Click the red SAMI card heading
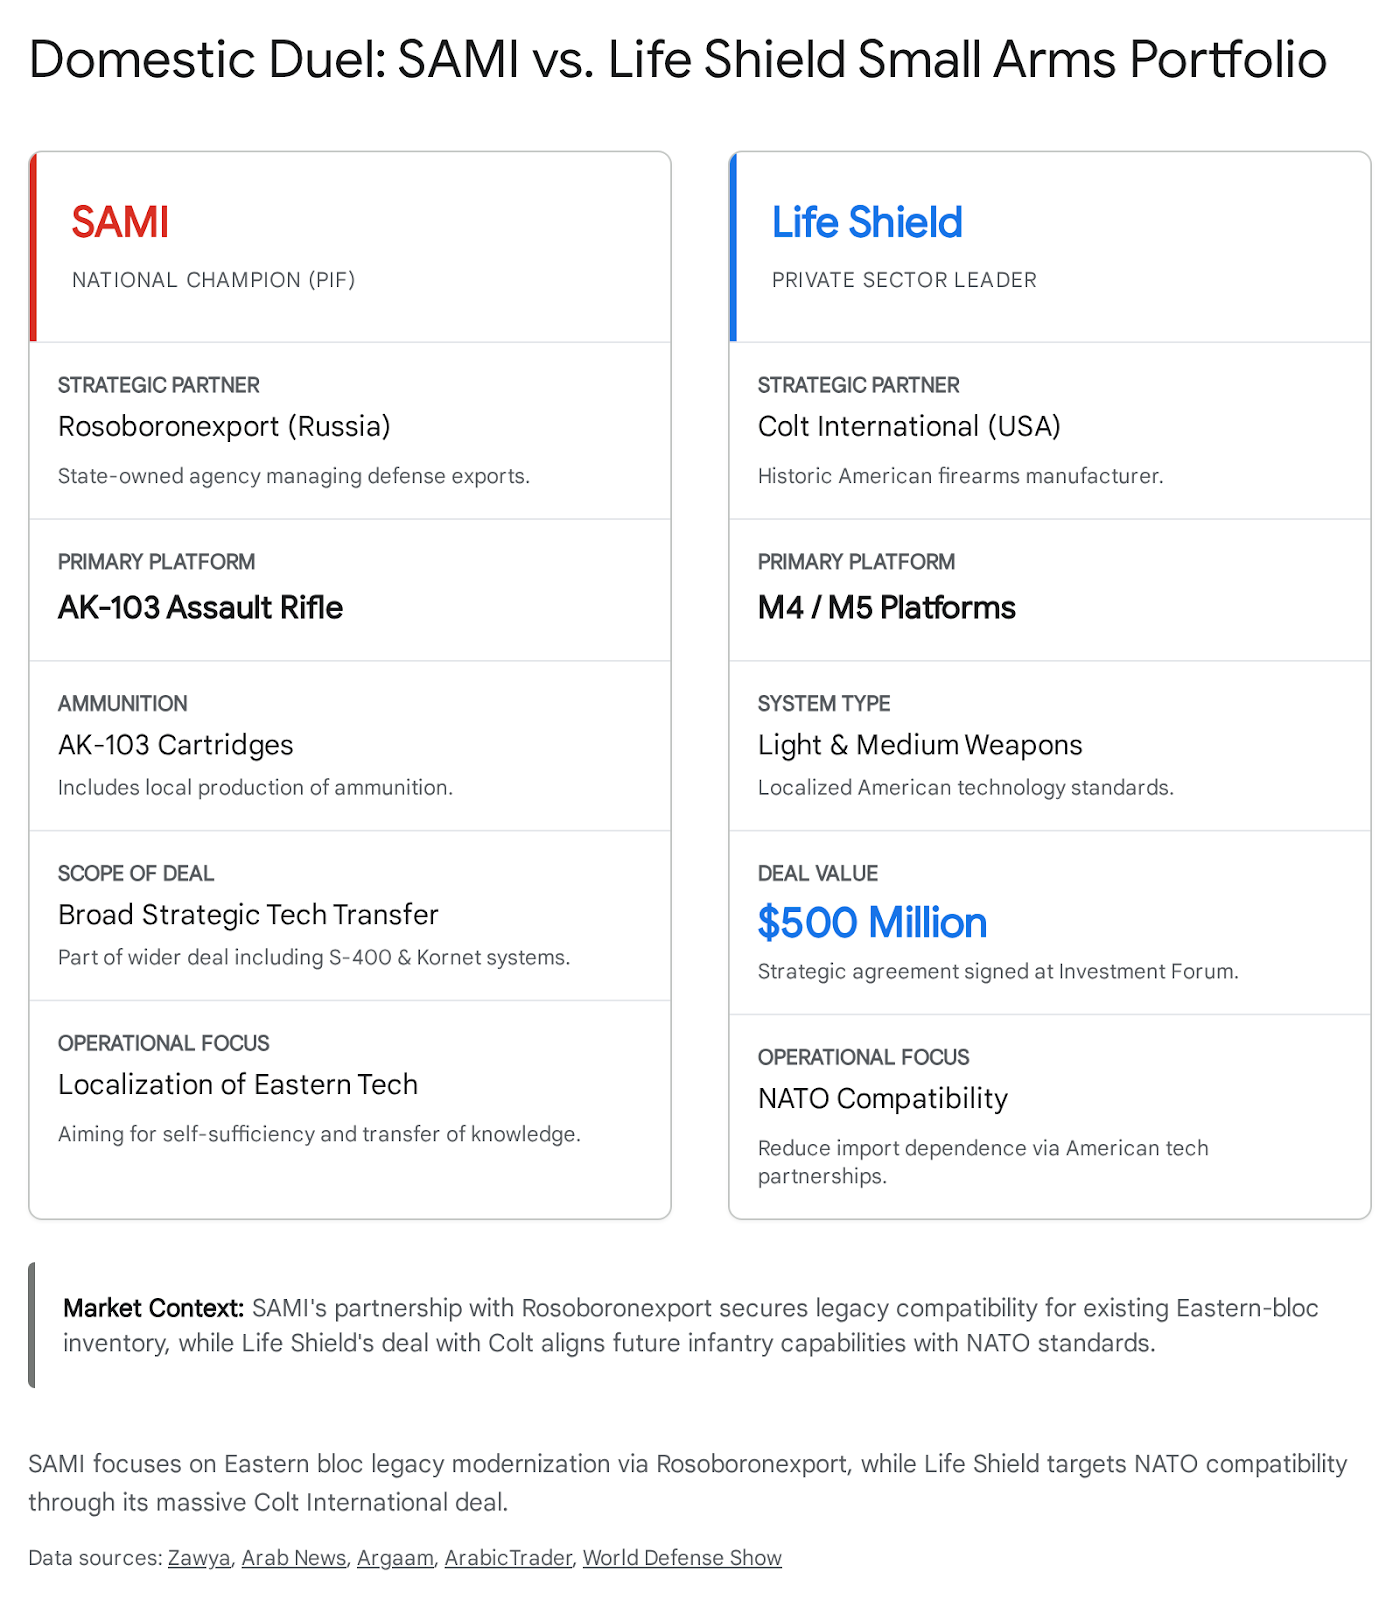Viewport: 1400px width, 1600px height. [120, 222]
